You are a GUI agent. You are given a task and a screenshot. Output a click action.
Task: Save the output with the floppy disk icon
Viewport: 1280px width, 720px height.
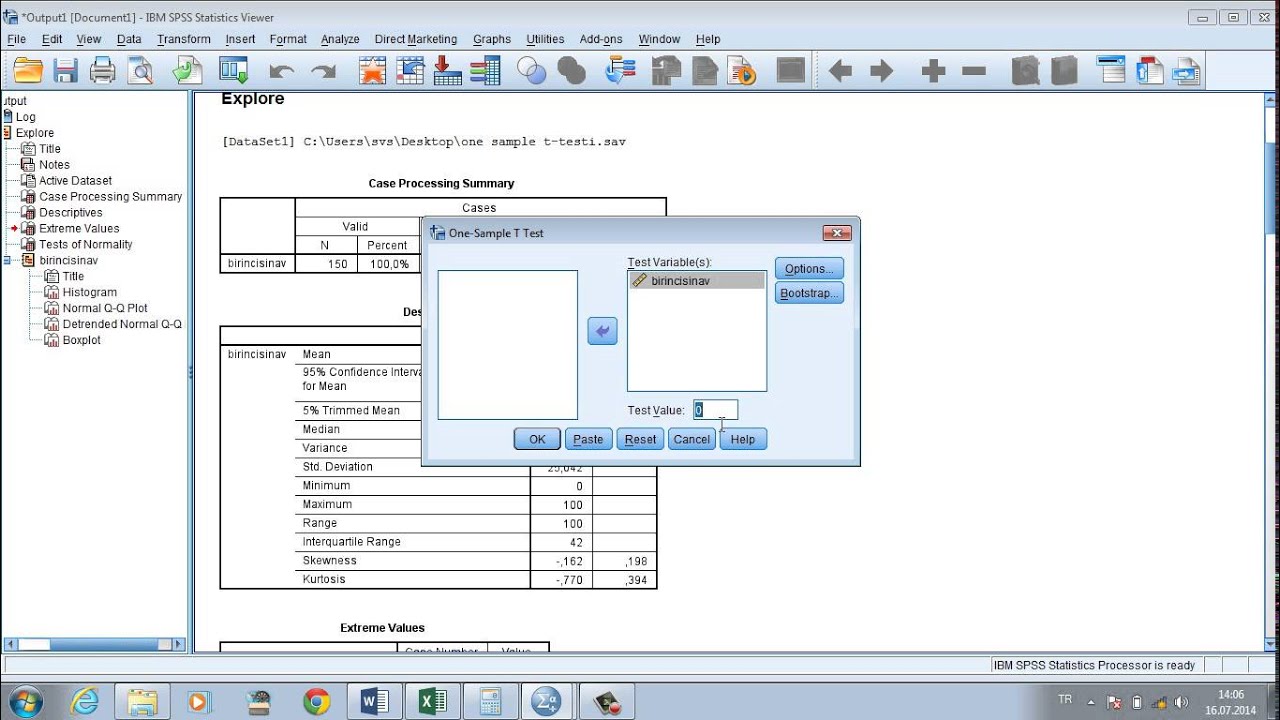point(66,71)
